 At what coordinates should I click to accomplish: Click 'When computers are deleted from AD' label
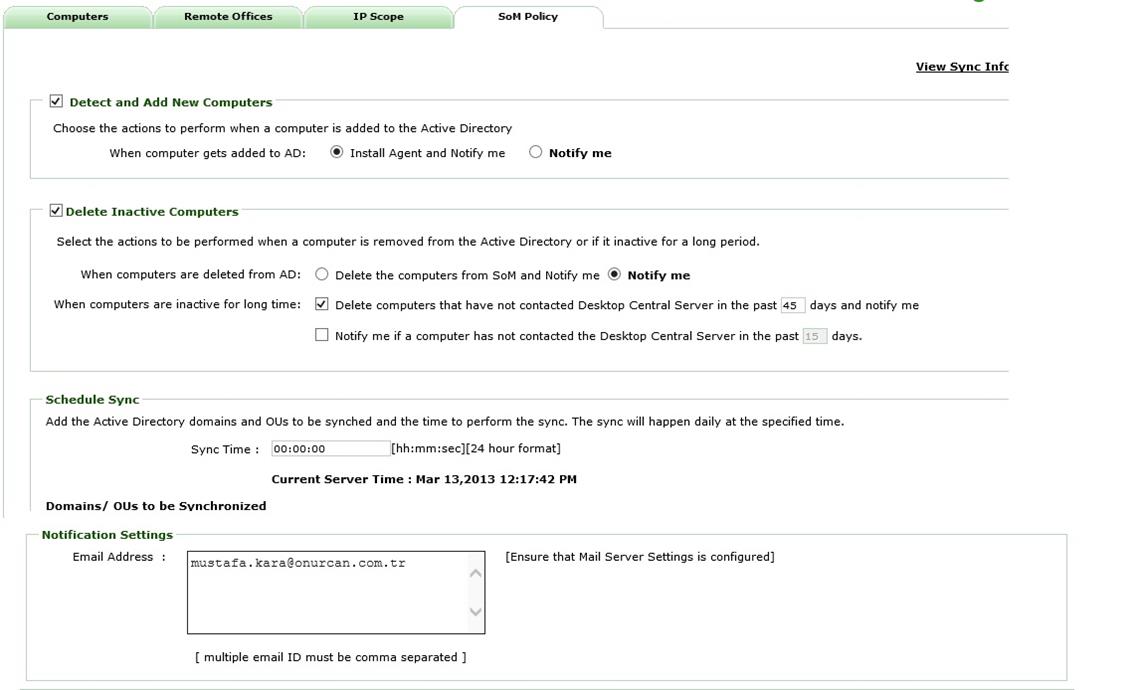[x=190, y=274]
